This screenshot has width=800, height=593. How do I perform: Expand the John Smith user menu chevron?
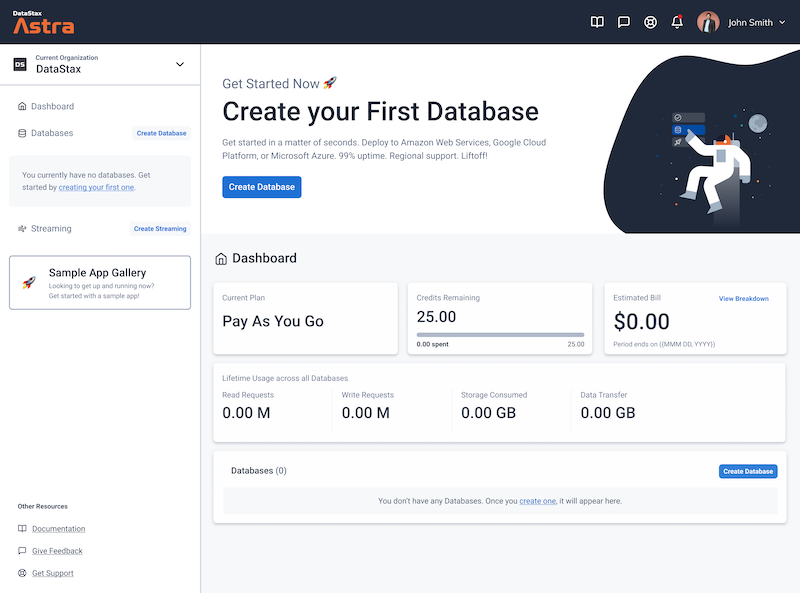(782, 22)
